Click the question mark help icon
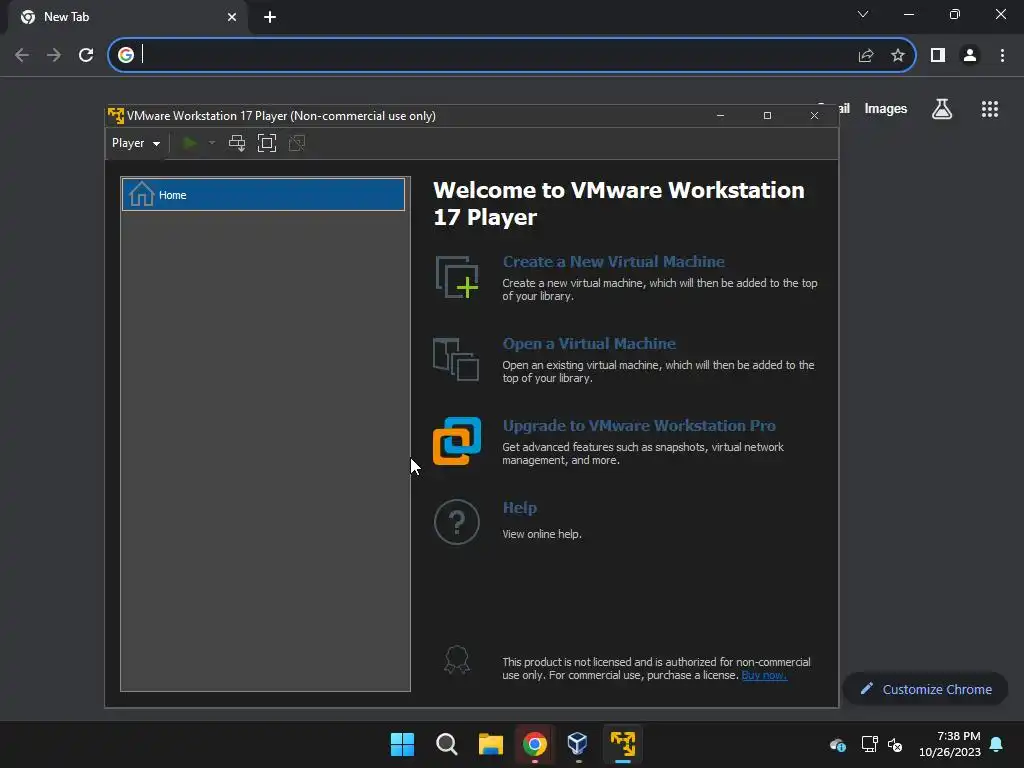The height and width of the screenshot is (768, 1024). click(457, 522)
